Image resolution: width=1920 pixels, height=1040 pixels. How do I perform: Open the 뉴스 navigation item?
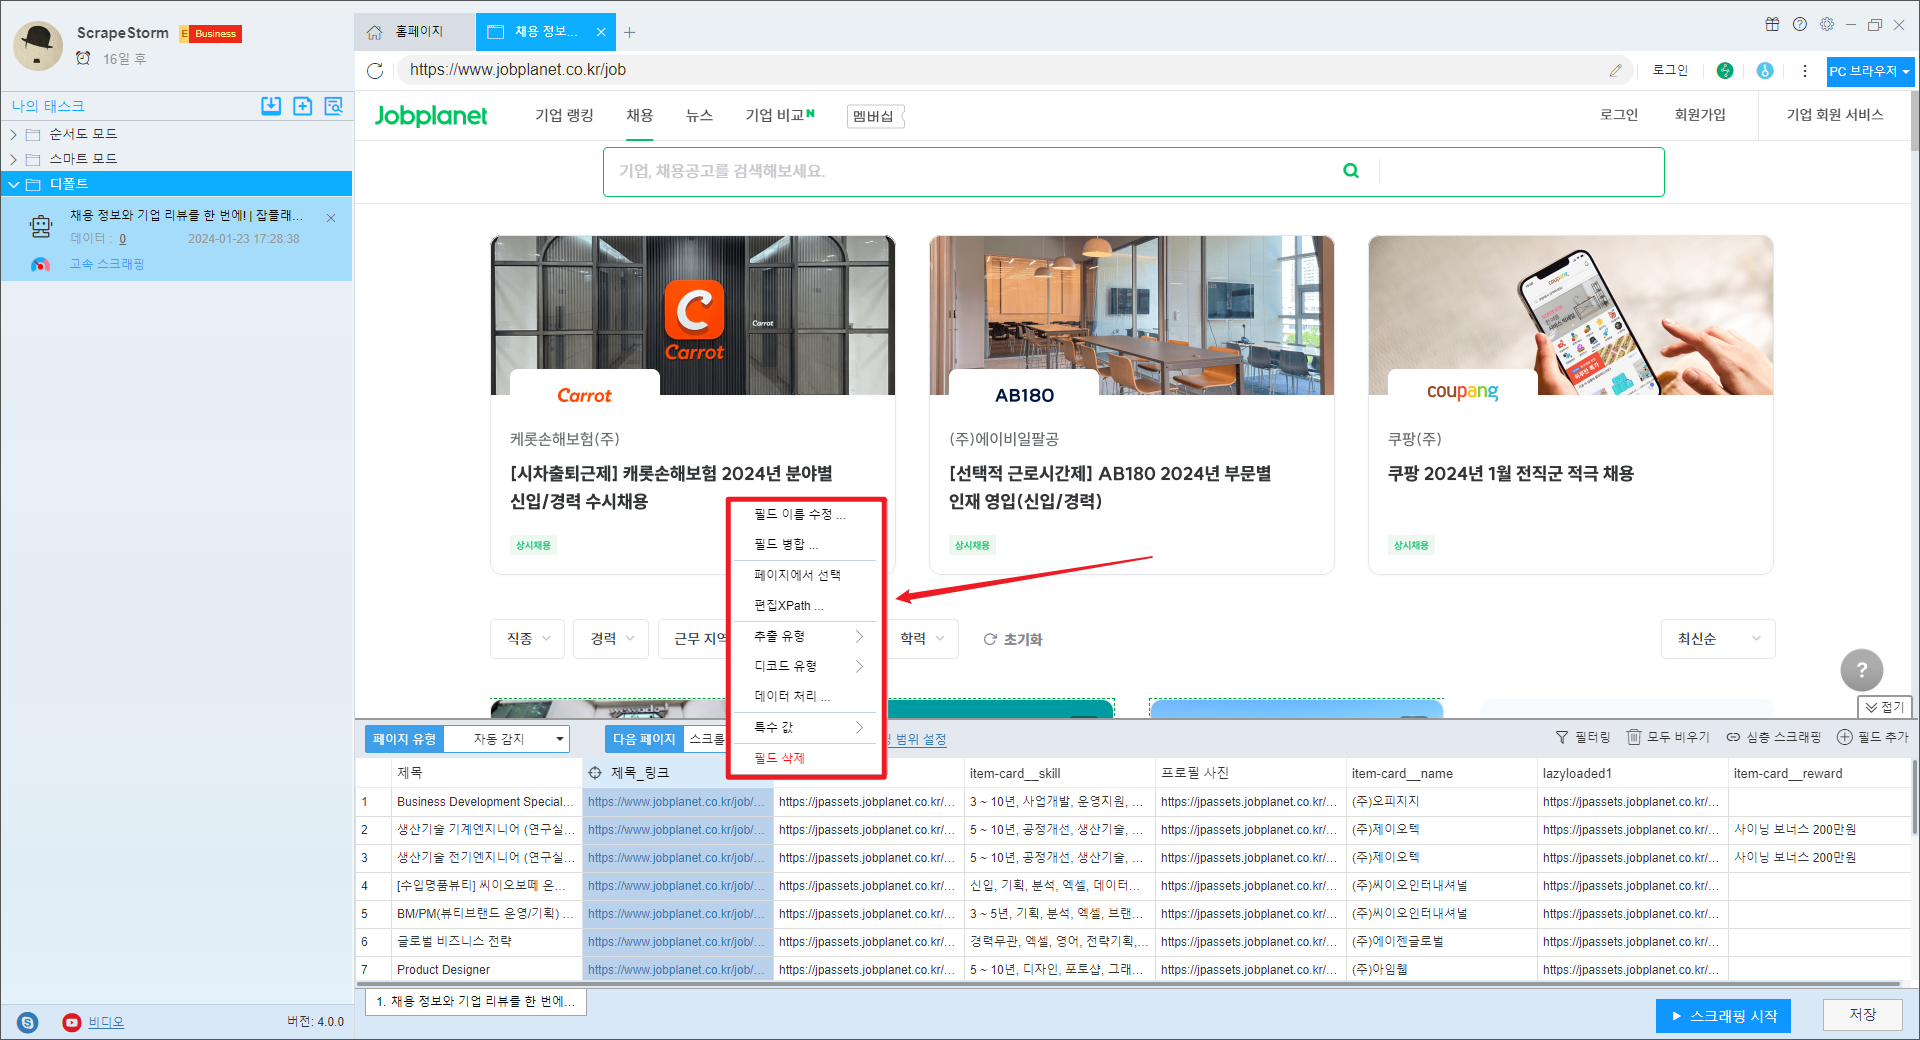click(699, 115)
